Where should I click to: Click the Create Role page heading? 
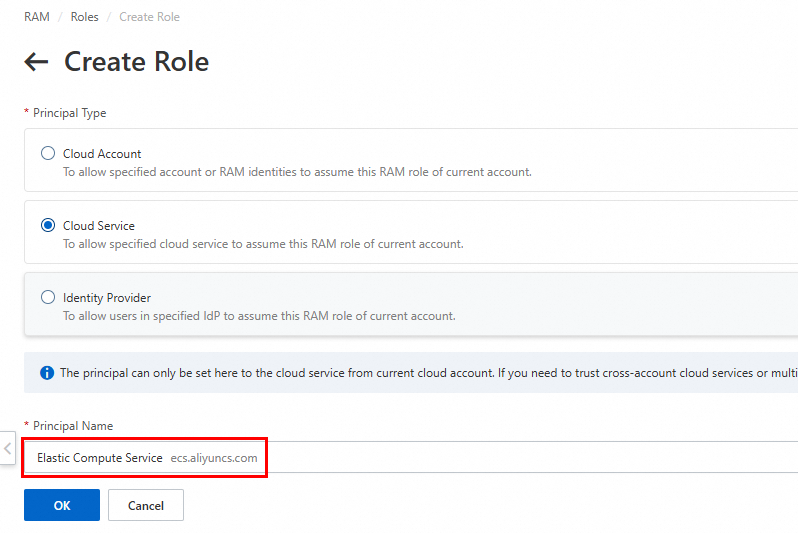pos(136,62)
